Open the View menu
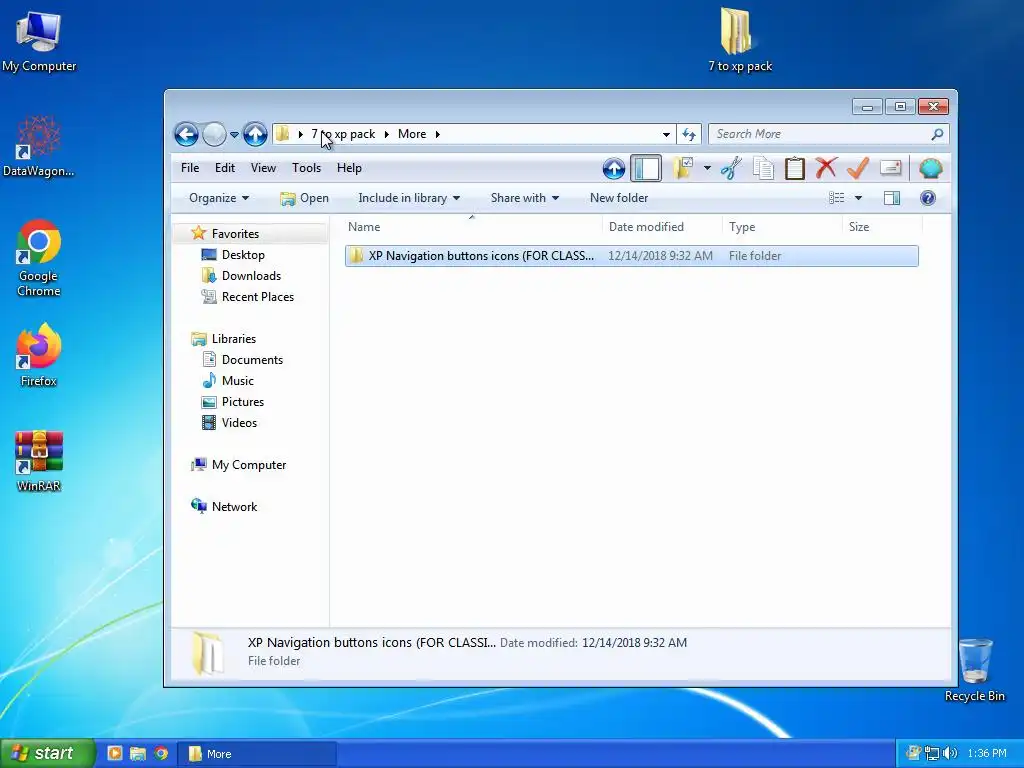1024x768 pixels. (263, 168)
